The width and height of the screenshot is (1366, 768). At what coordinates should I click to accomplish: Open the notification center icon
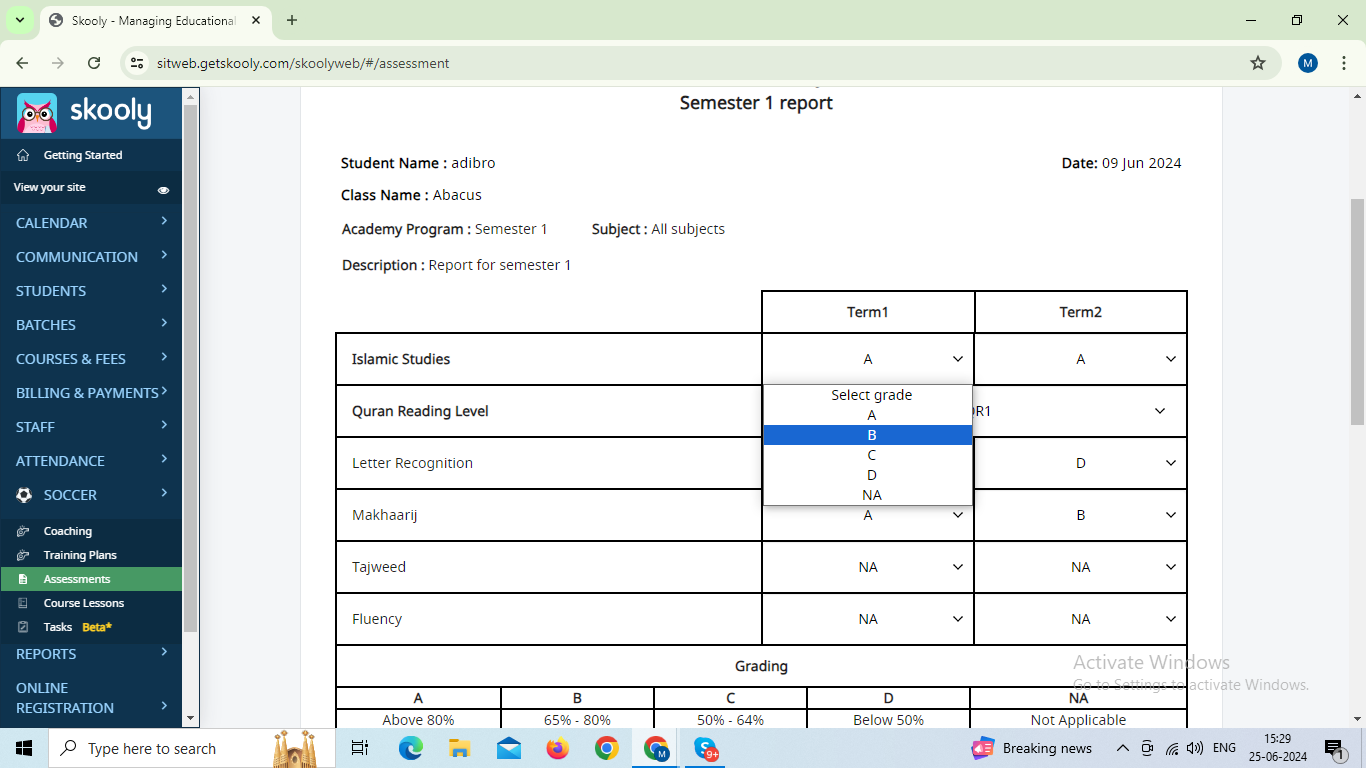[x=1334, y=748]
